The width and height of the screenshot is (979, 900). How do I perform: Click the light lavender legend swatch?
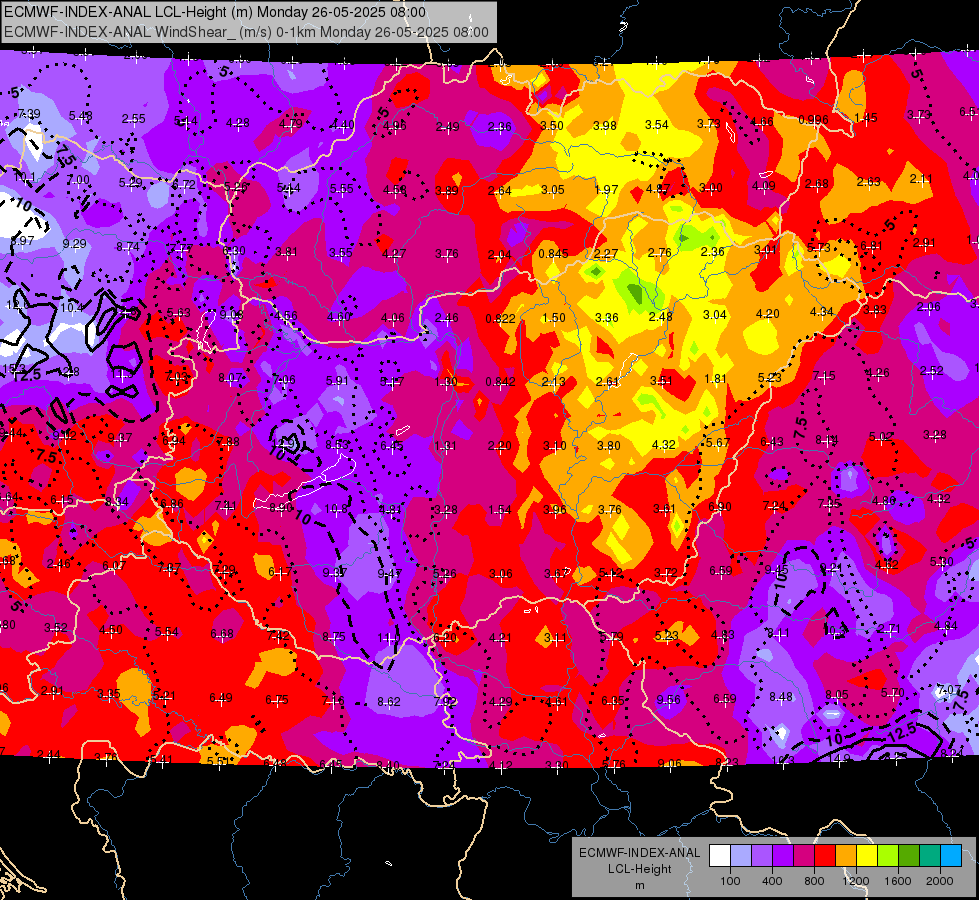tap(741, 855)
